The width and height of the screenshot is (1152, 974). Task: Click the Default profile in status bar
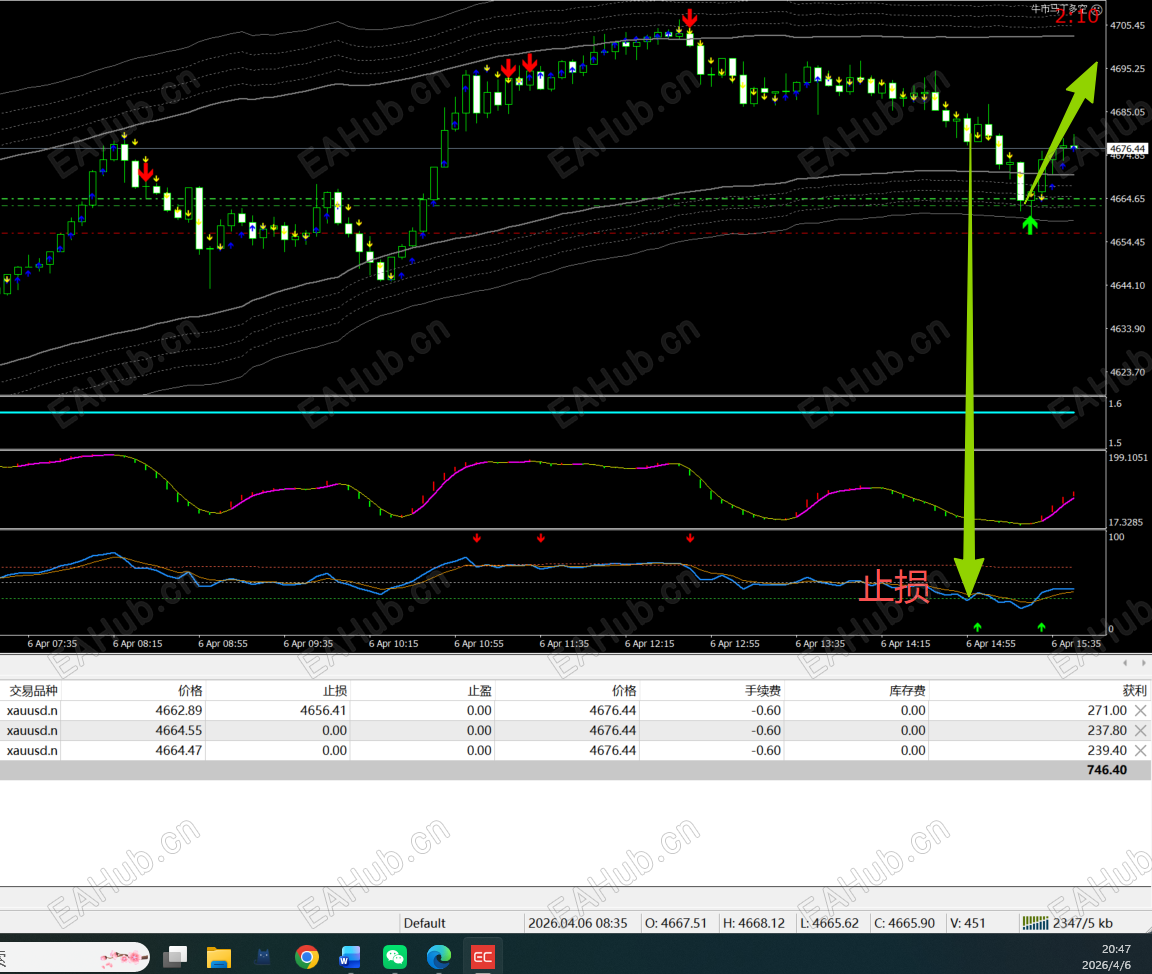coord(425,923)
